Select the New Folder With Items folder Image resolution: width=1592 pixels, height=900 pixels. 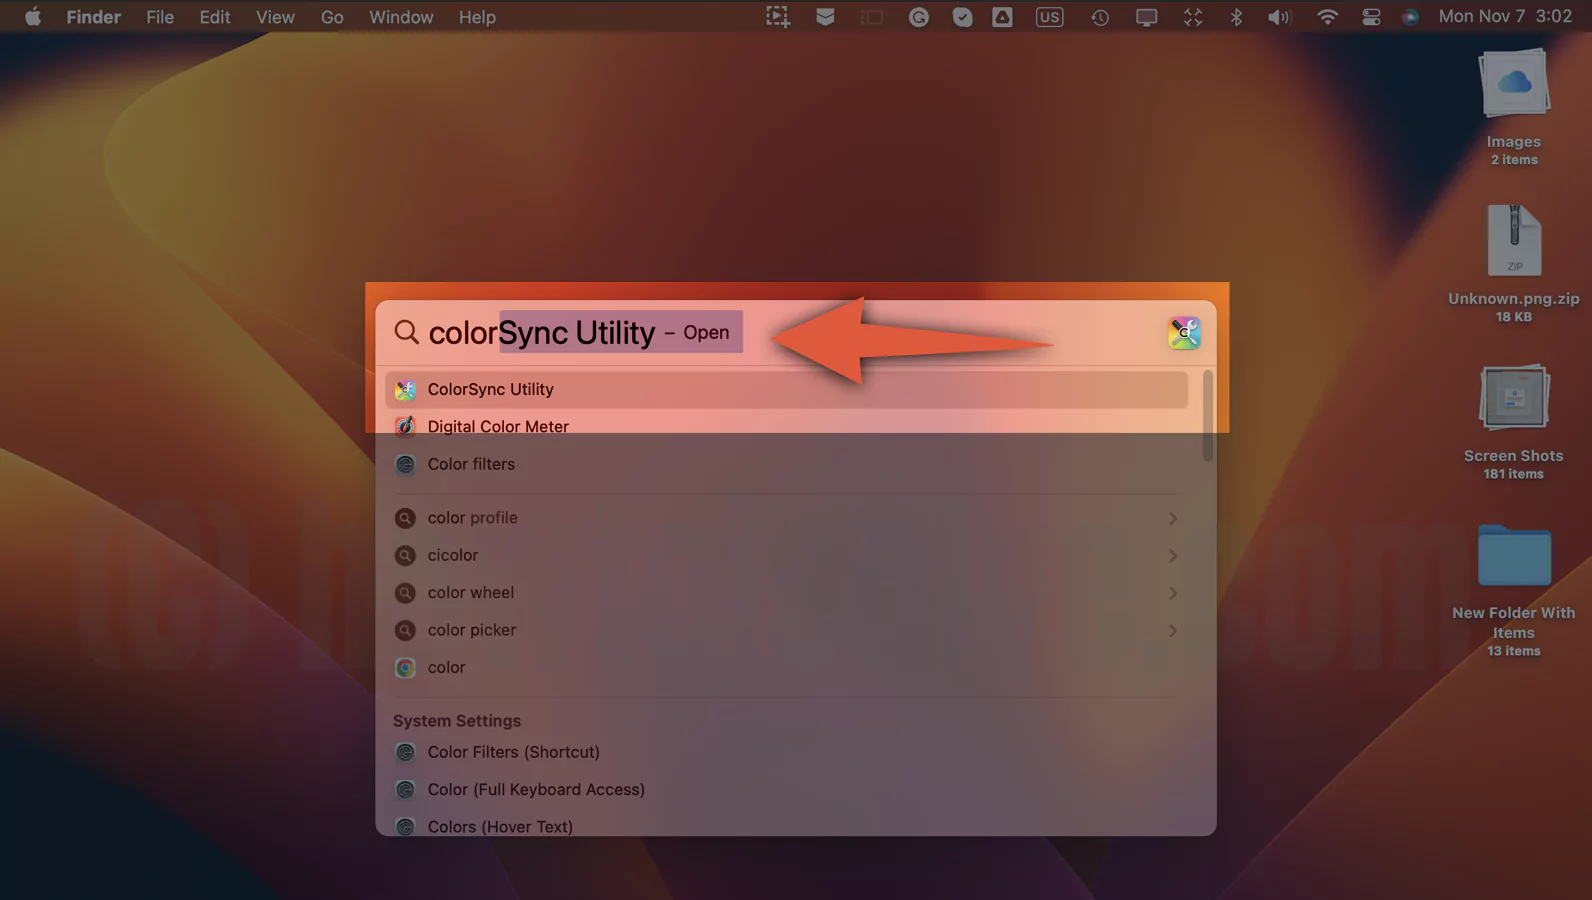point(1514,590)
